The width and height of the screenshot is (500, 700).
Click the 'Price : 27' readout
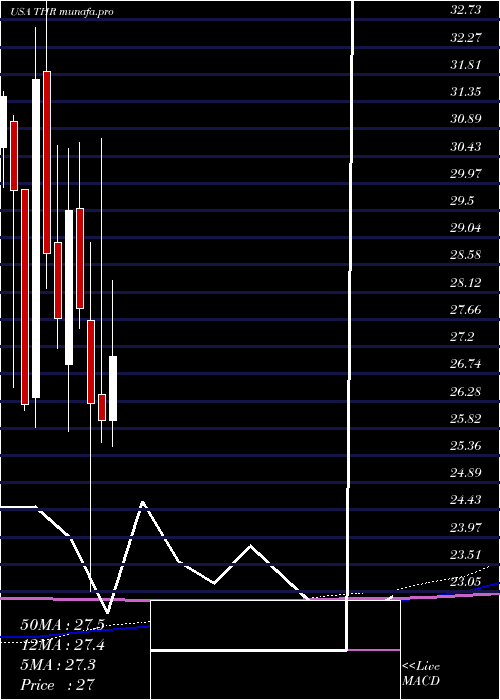coord(57,685)
